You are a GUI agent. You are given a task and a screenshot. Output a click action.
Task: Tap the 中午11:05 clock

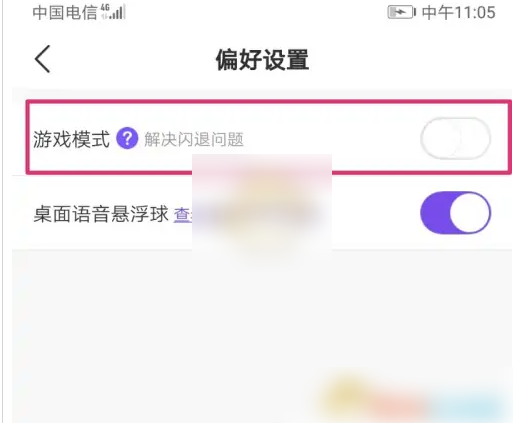(459, 13)
